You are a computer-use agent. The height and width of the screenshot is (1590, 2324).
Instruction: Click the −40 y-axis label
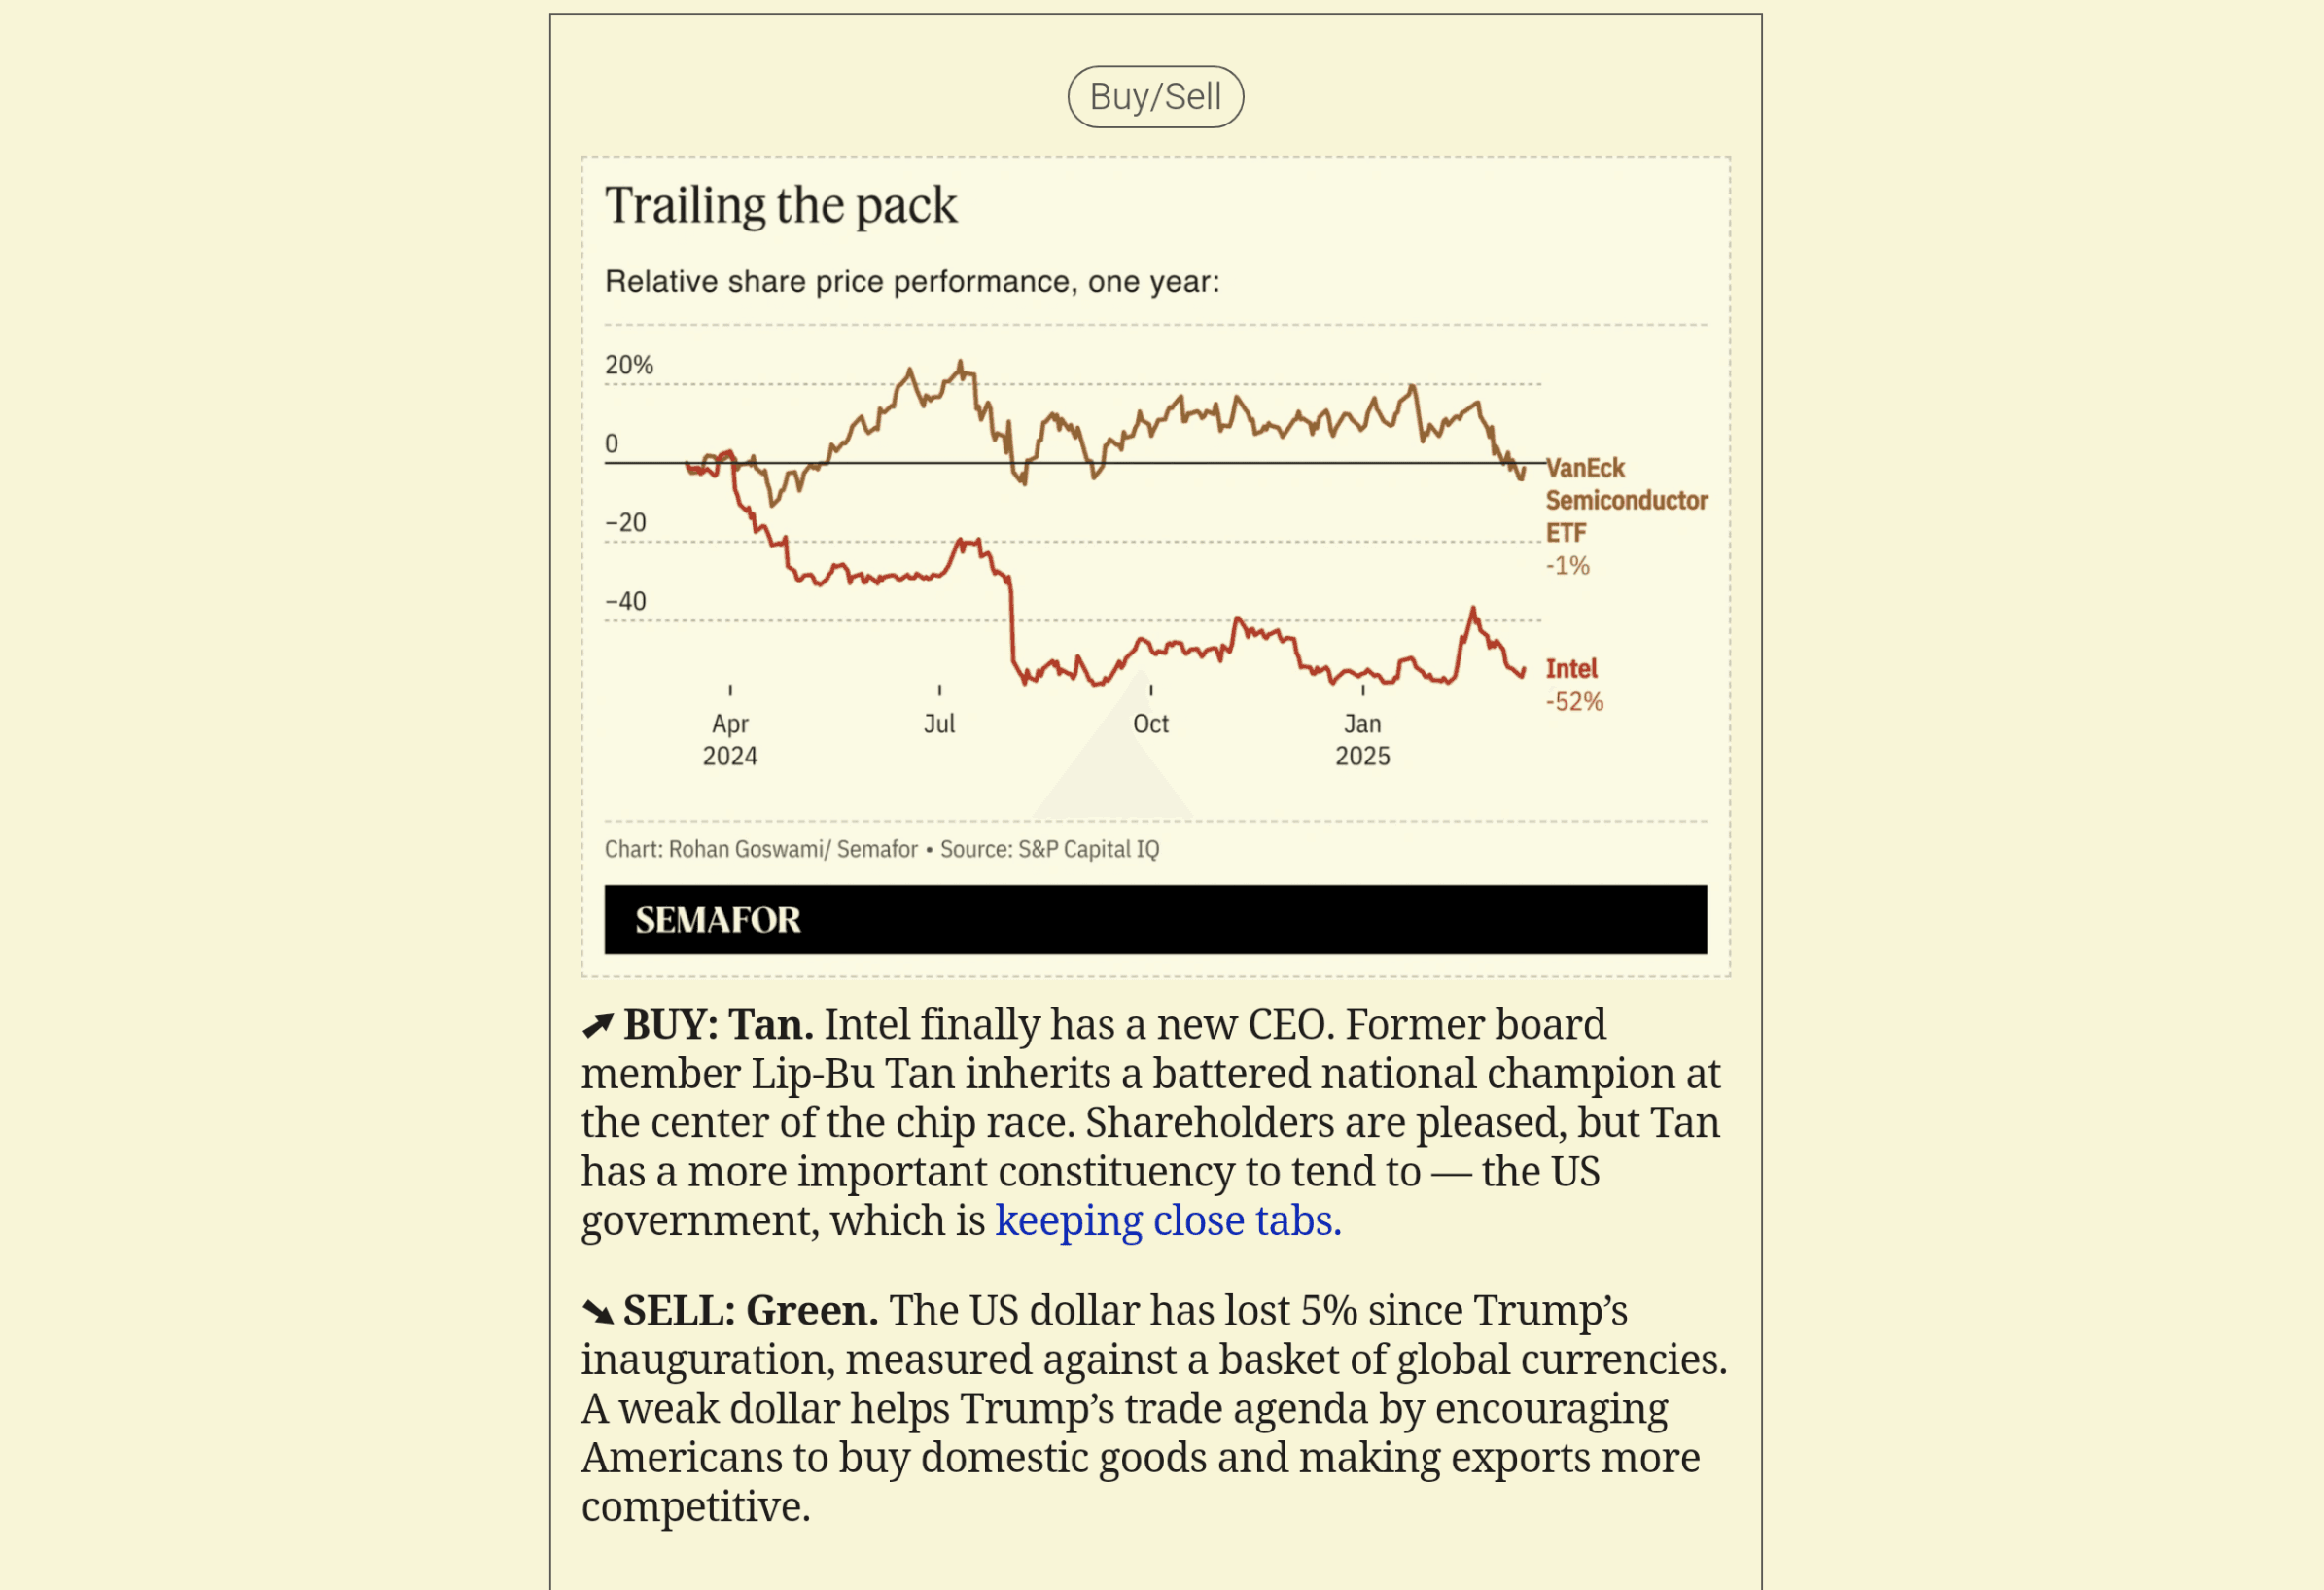pos(625,601)
